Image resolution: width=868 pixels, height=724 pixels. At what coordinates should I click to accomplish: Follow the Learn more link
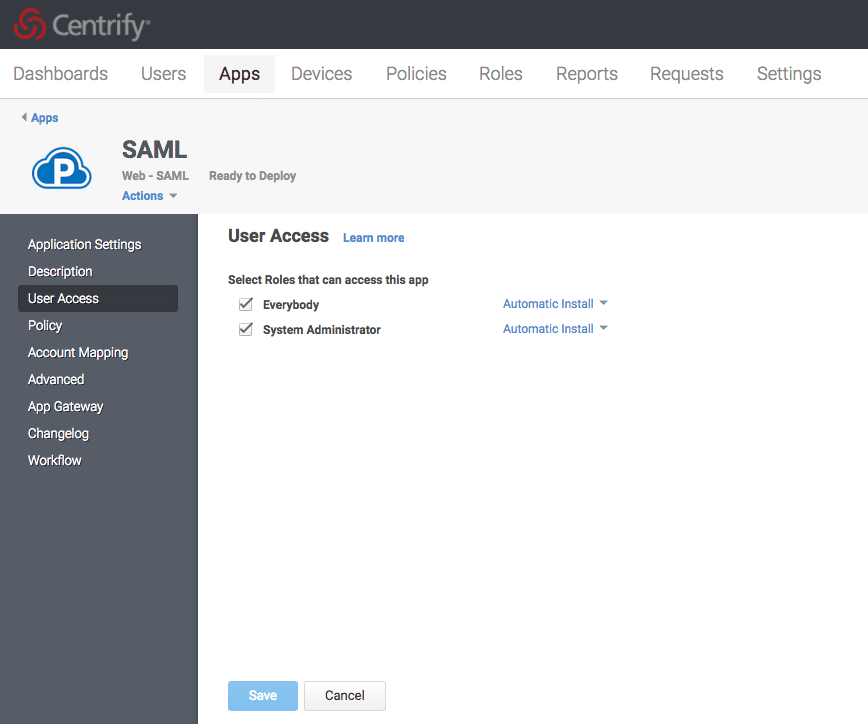point(374,237)
